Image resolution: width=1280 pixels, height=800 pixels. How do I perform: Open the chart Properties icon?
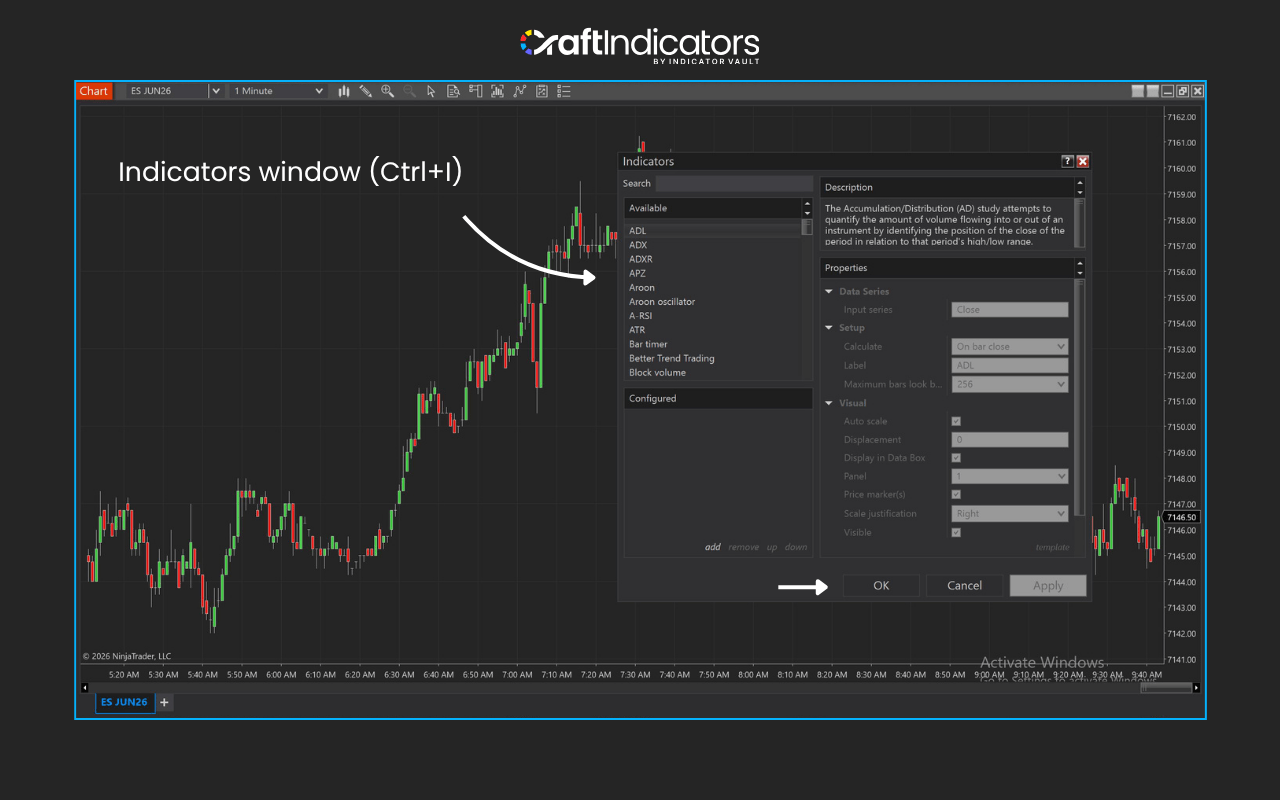pyautogui.click(x=542, y=91)
